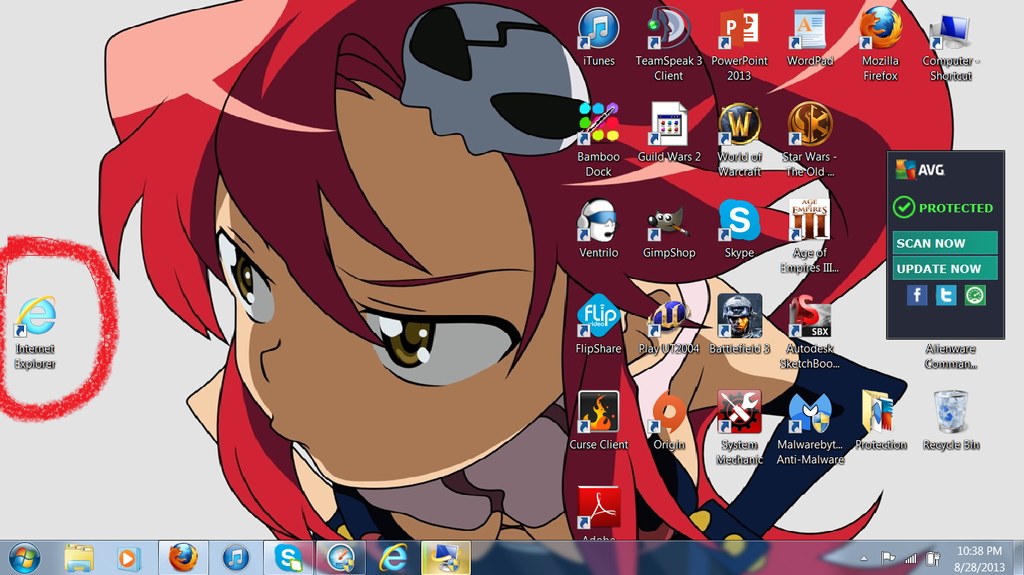
Task: Open the Adobe Reader desktop icon
Action: coord(598,513)
